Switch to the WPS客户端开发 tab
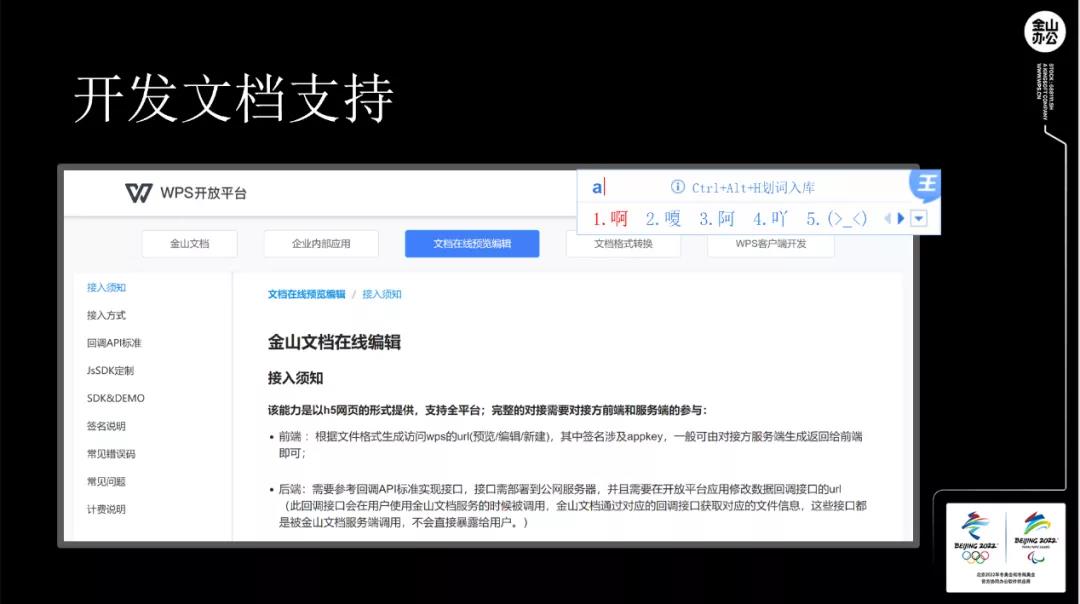Screen dimensions: 1080x604 (771, 244)
